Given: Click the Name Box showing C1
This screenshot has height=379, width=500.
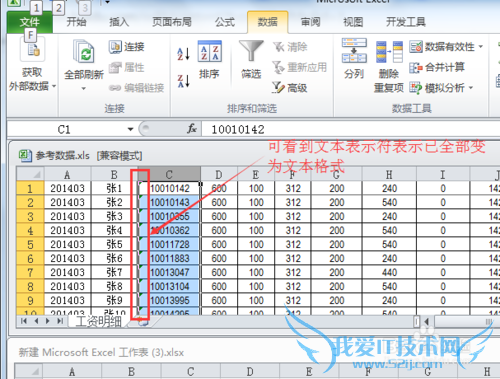Looking at the screenshot, I should tap(64, 129).
